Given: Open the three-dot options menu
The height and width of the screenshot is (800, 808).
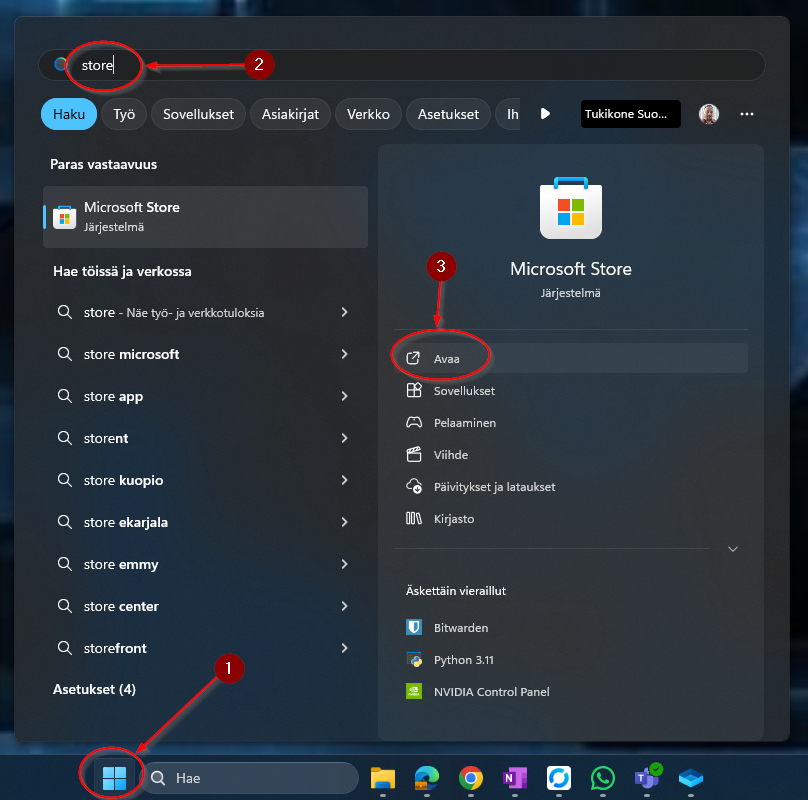Looking at the screenshot, I should tap(747, 114).
